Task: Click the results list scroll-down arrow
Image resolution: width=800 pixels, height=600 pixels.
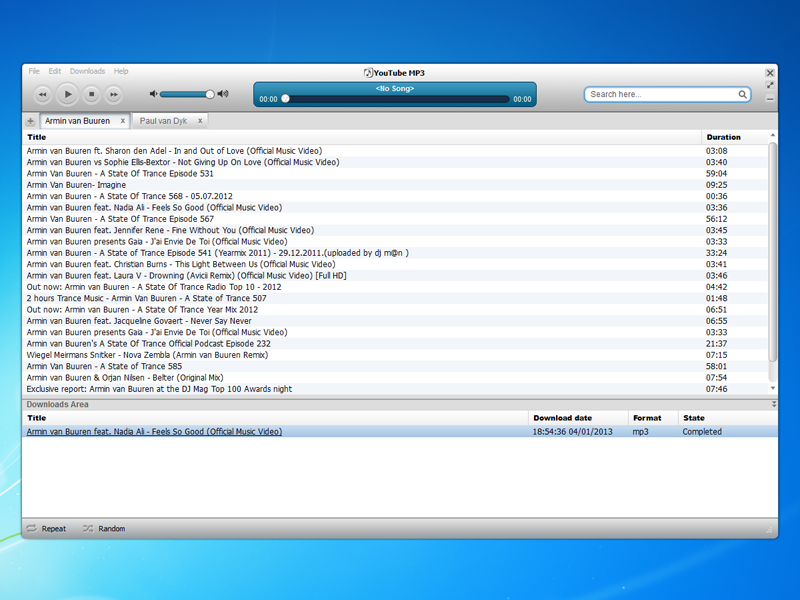Action: coord(772,388)
